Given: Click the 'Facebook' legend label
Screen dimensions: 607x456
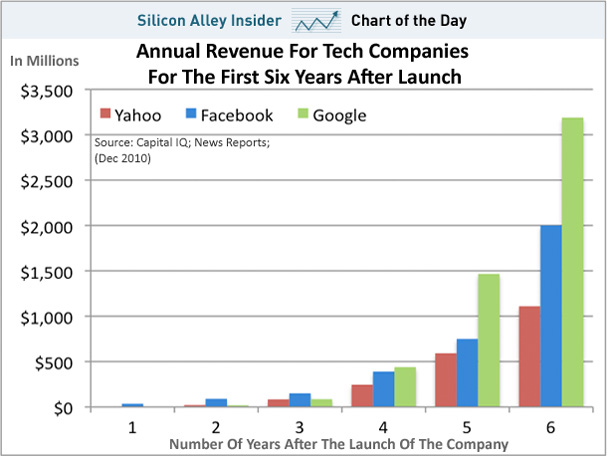Looking at the screenshot, I should pyautogui.click(x=237, y=115).
